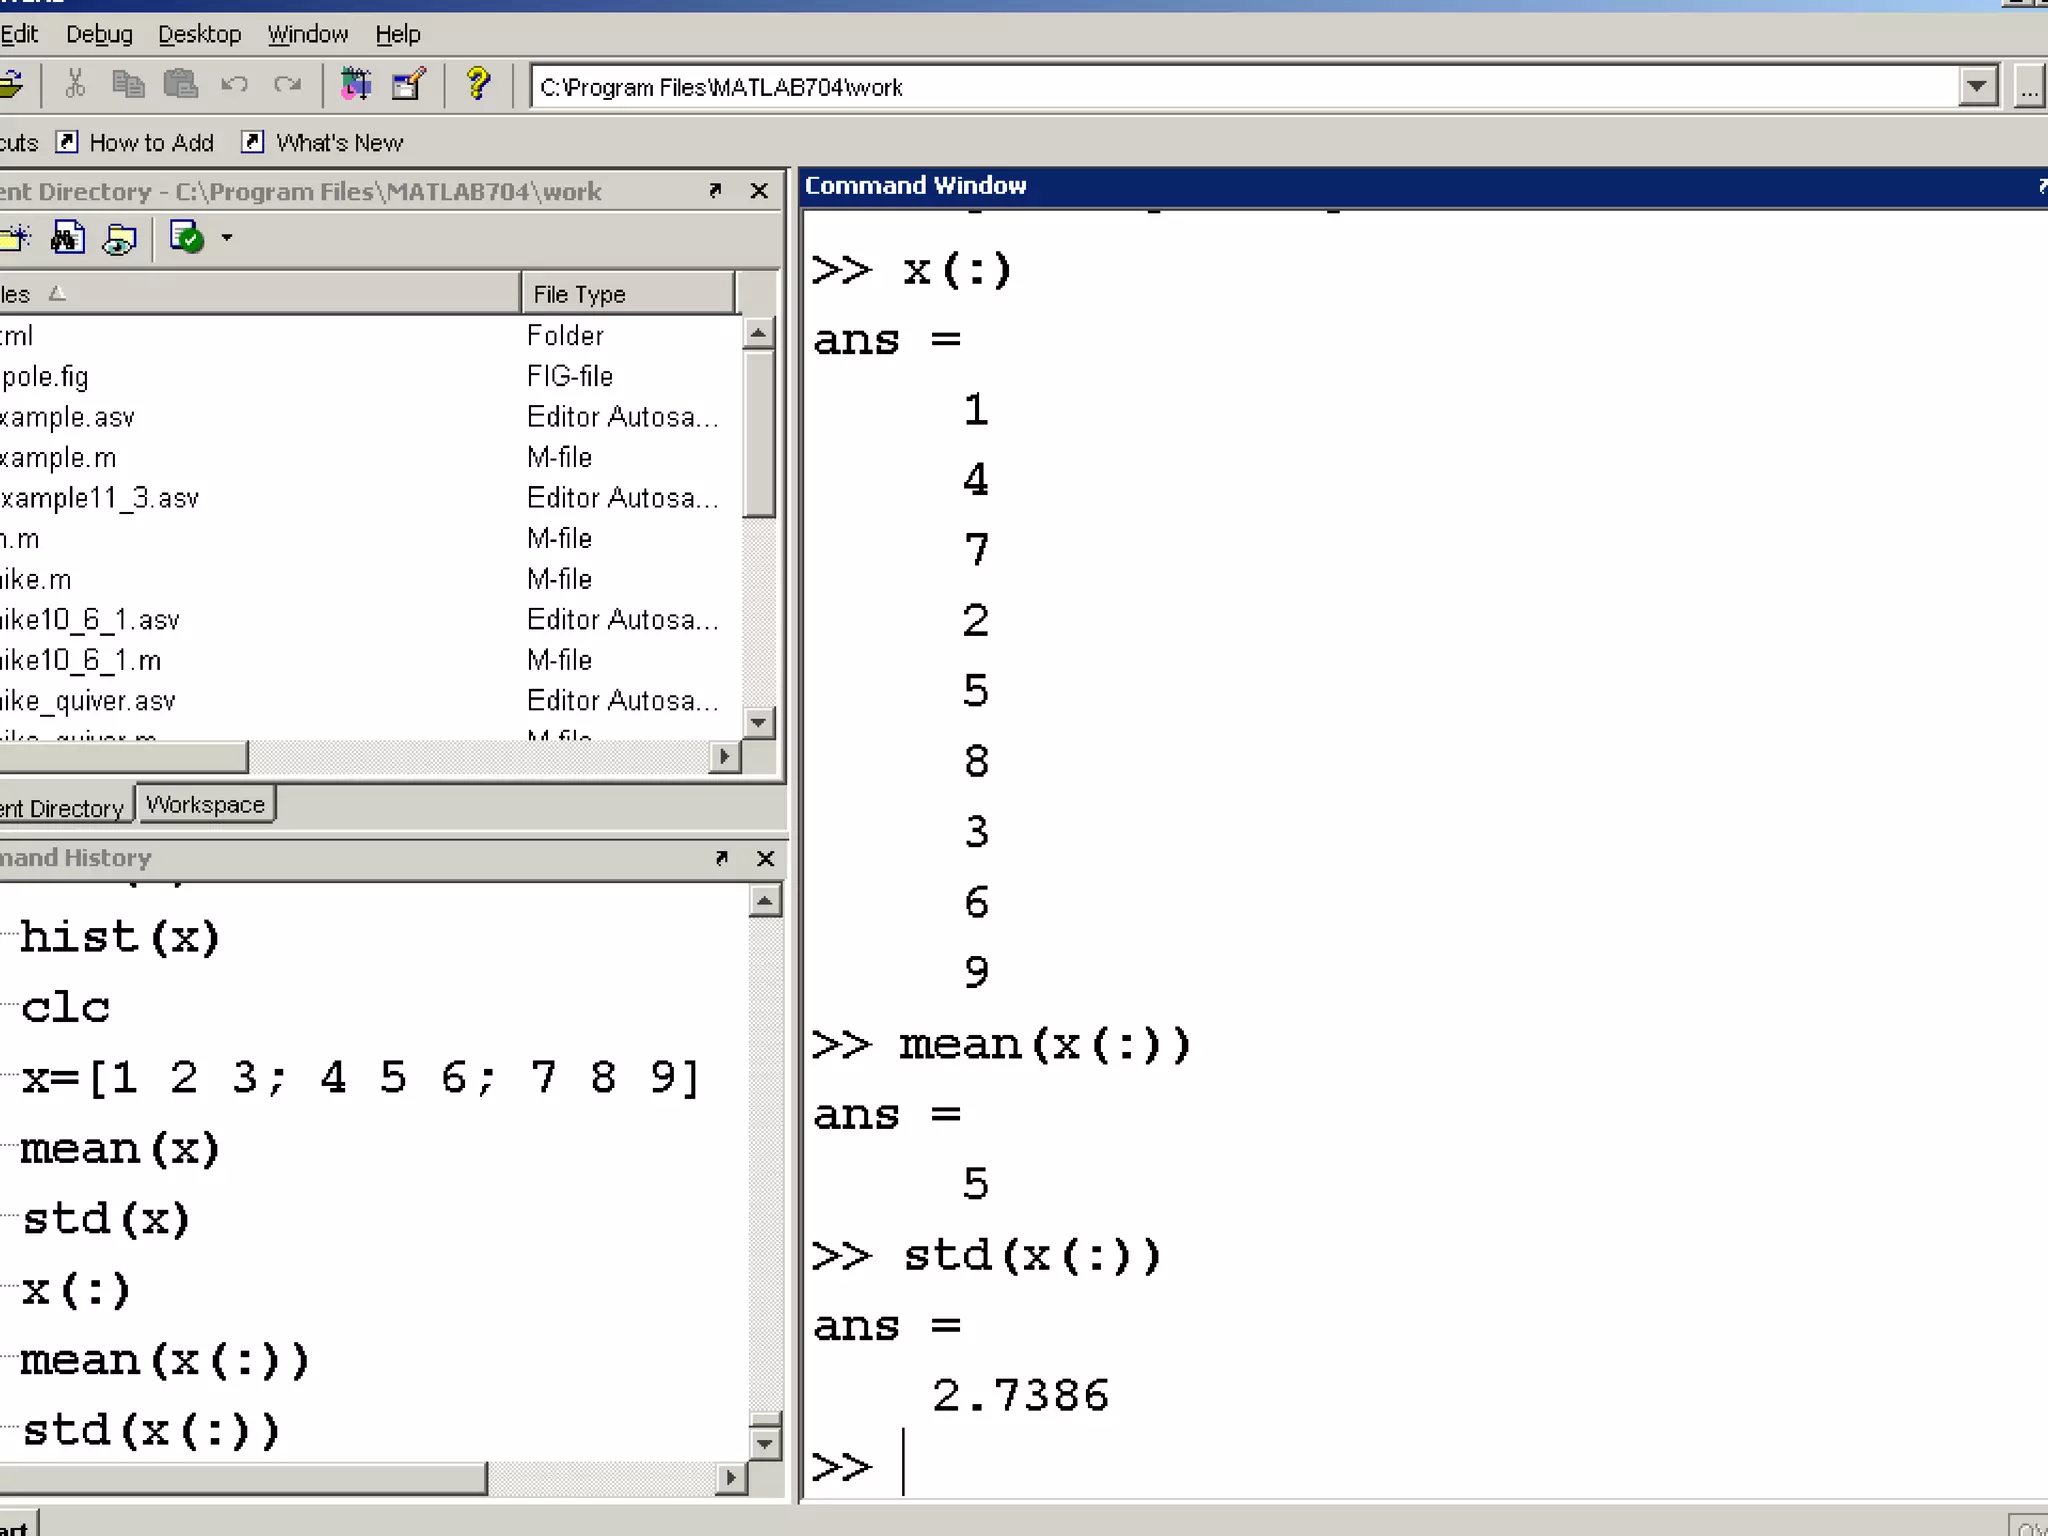Open Help via yellow question mark
Image resolution: width=2048 pixels, height=1536 pixels.
(478, 85)
